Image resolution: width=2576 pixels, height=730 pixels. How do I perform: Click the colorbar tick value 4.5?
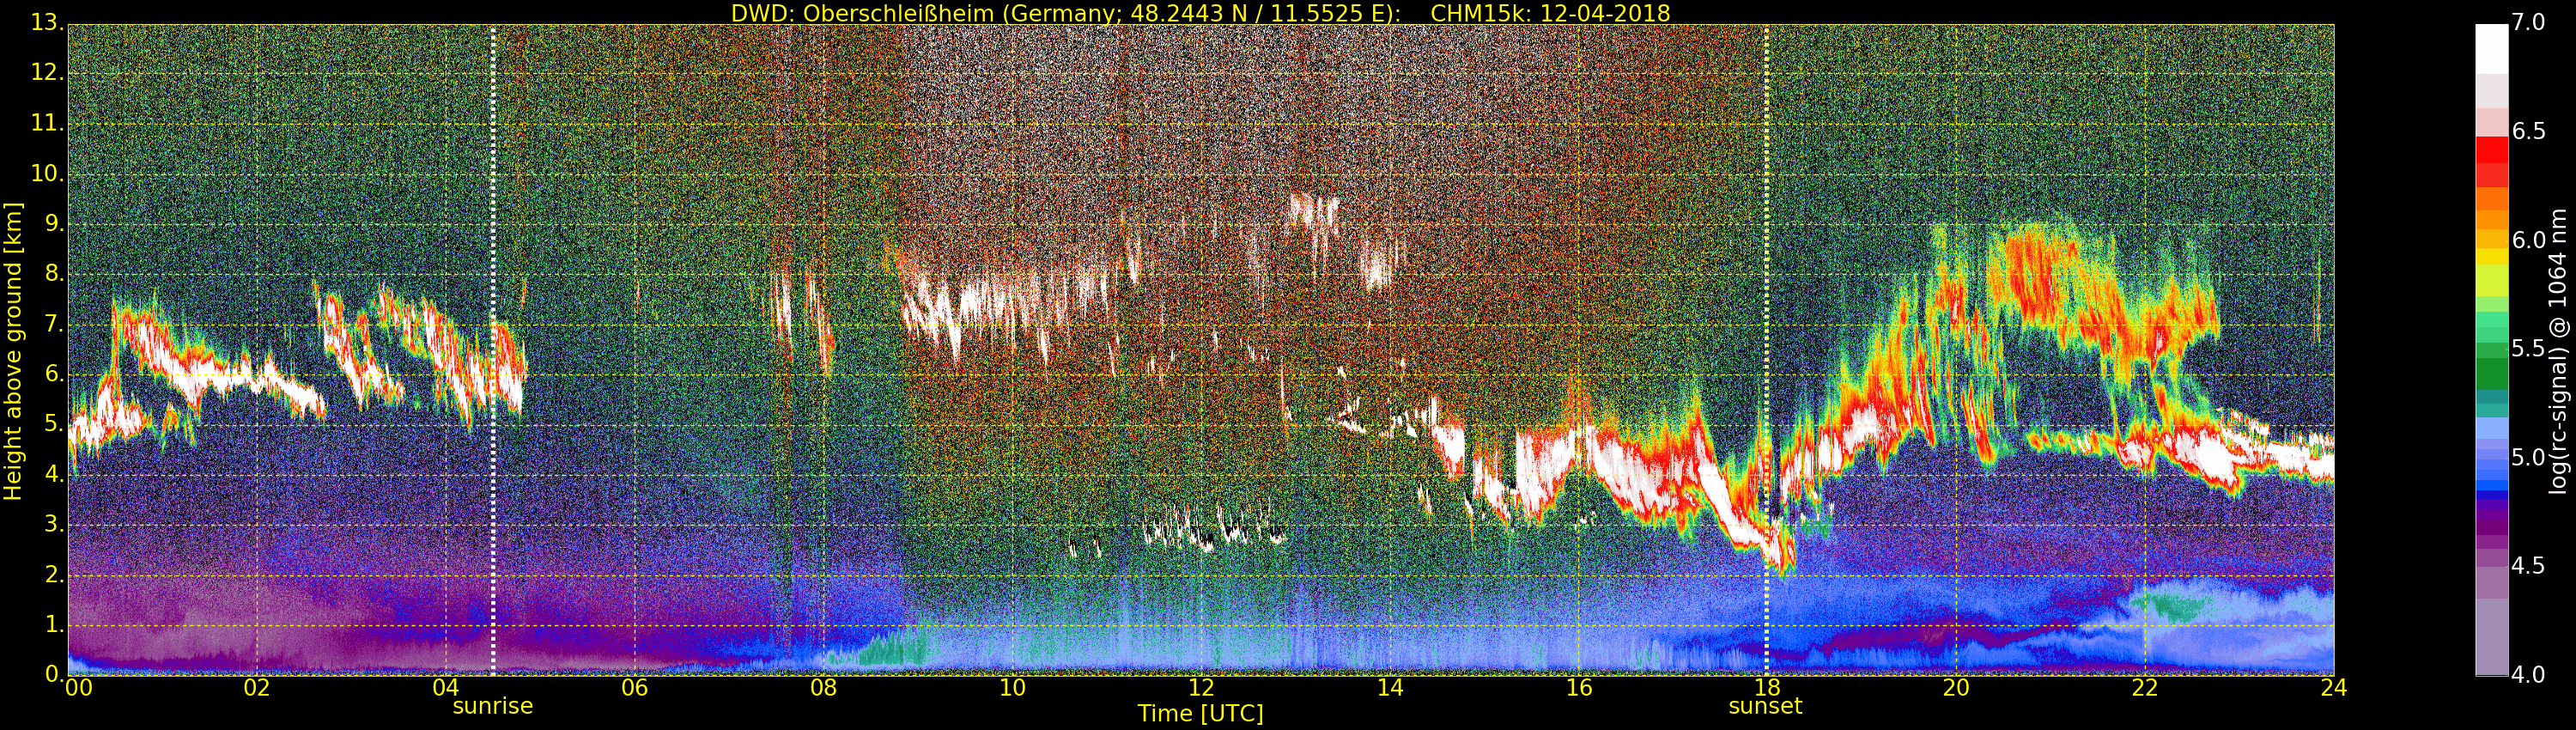[x=2528, y=566]
